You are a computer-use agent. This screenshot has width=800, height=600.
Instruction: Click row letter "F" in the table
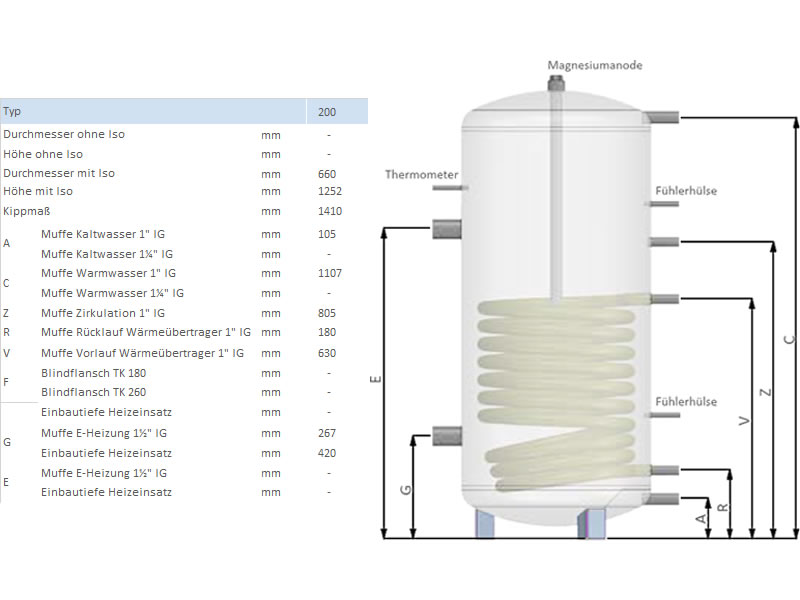pos(6,382)
